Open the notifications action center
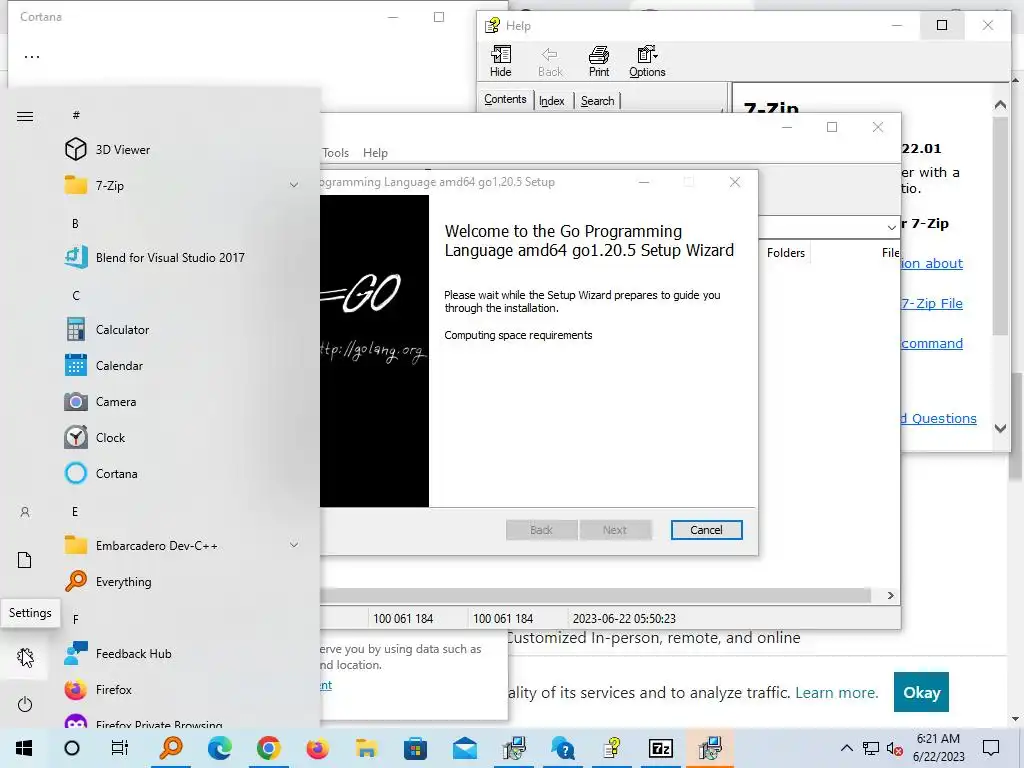 (x=991, y=748)
